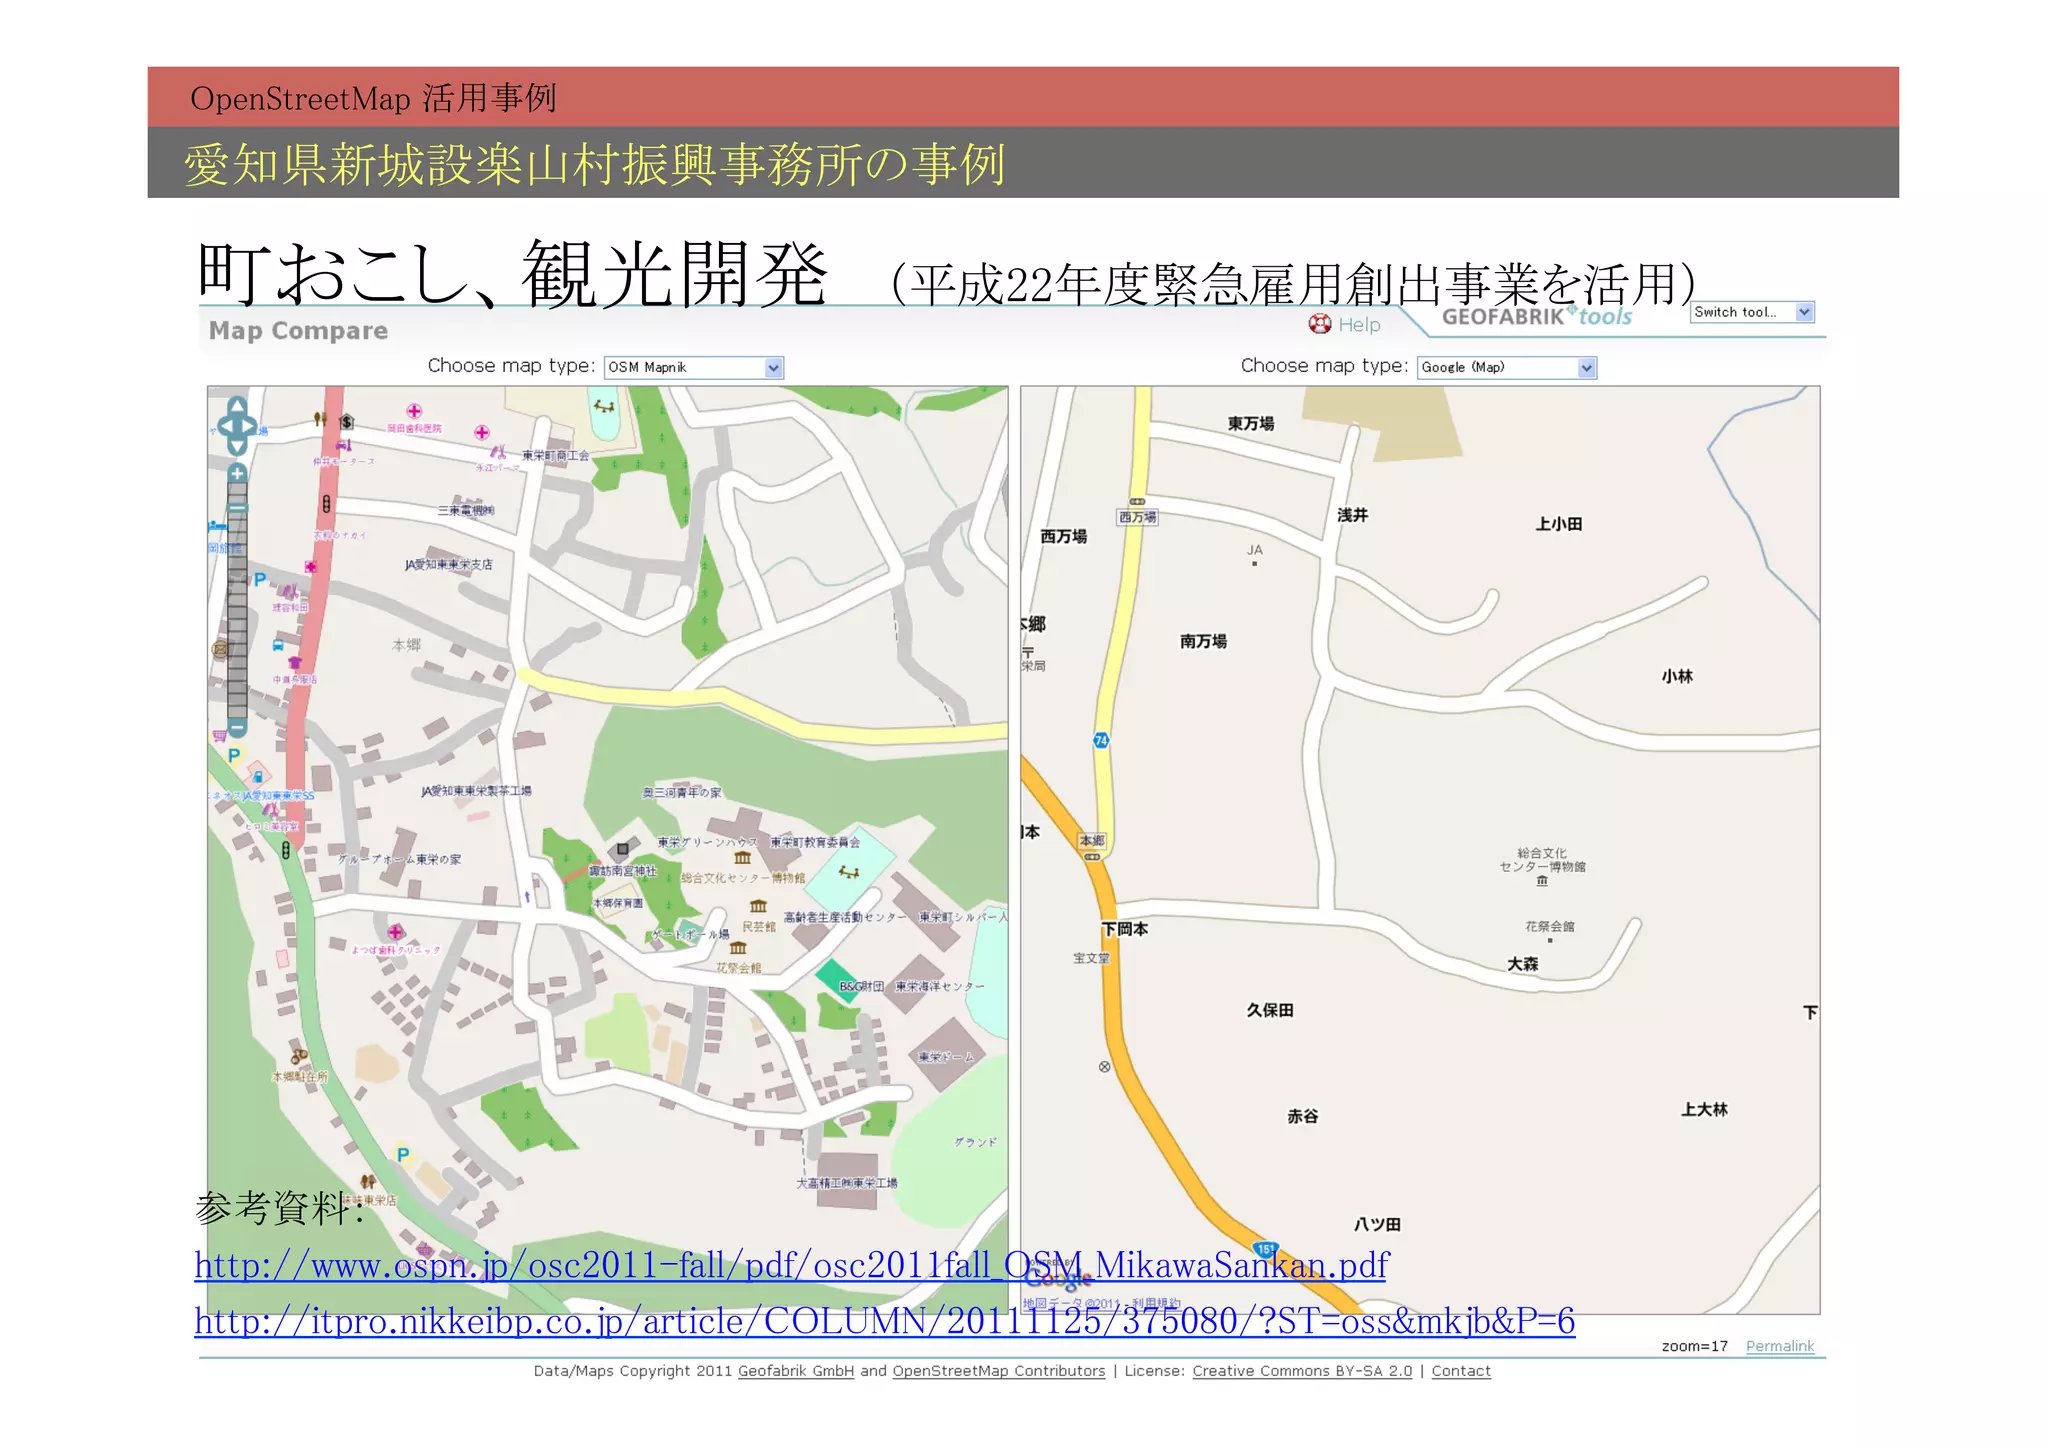The height and width of the screenshot is (1447, 2048).
Task: Click the zoom=17 indicator text
Action: (x=1694, y=1346)
